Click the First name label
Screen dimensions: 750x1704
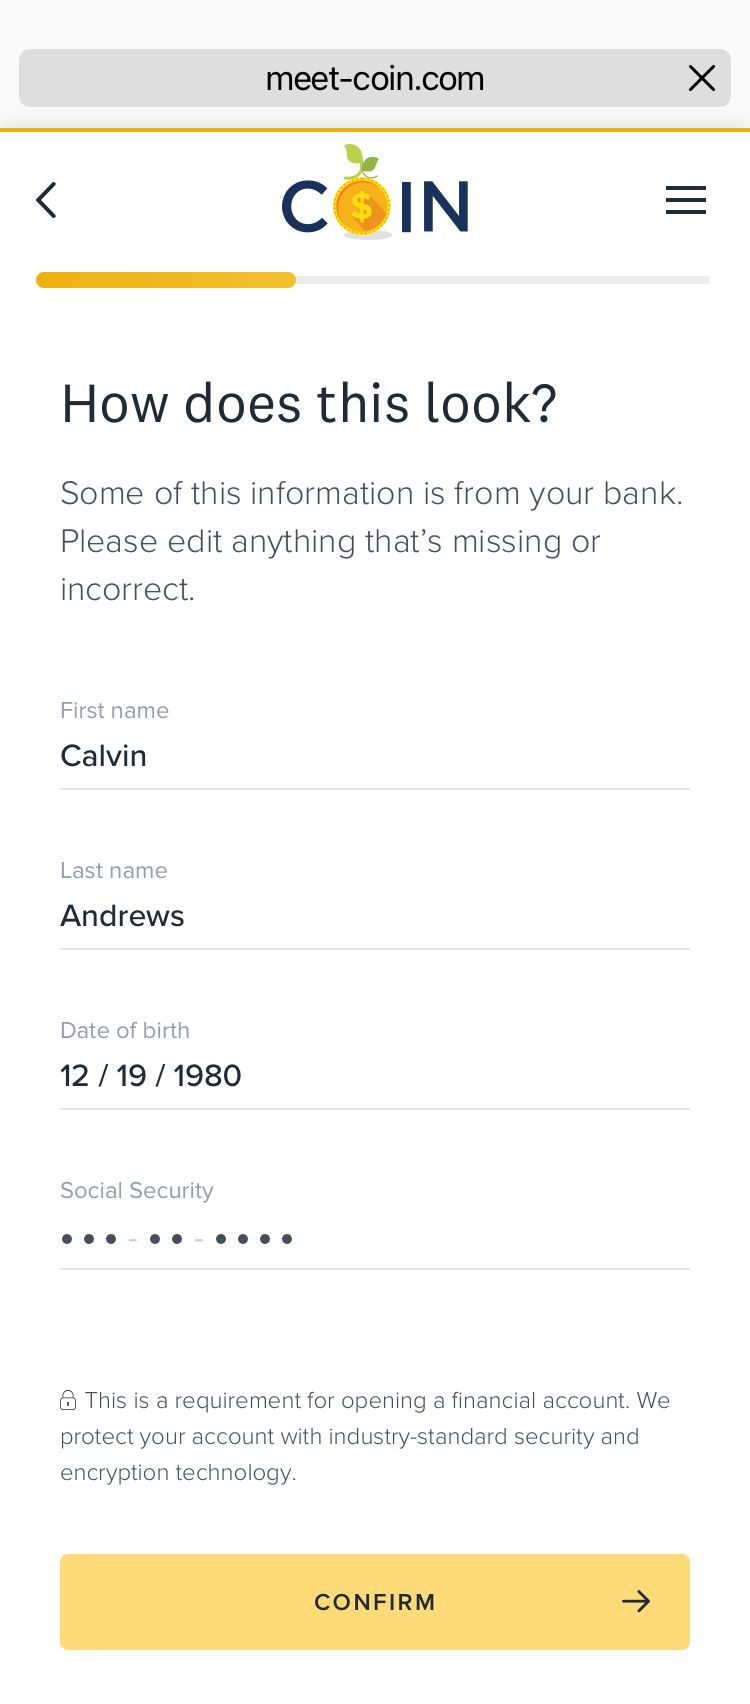114,710
